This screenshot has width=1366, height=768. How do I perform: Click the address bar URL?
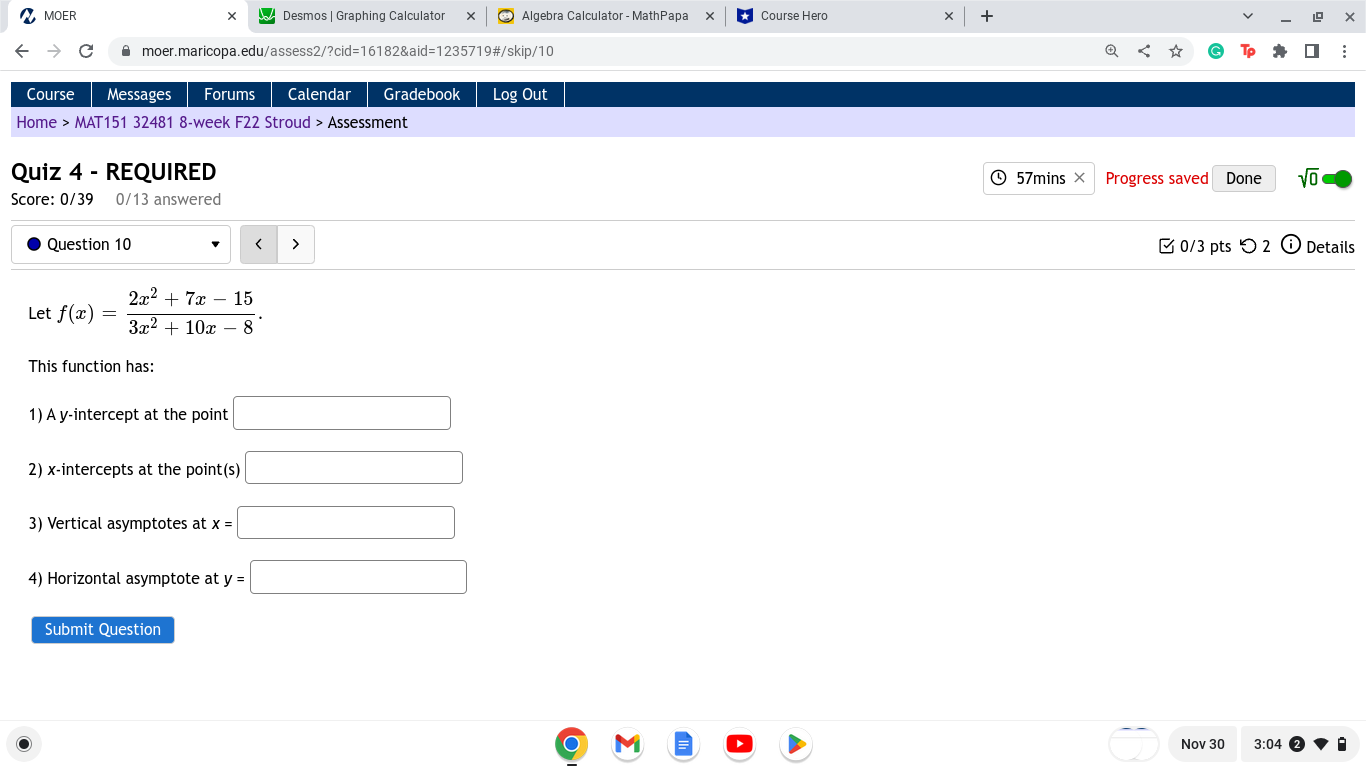click(x=347, y=51)
